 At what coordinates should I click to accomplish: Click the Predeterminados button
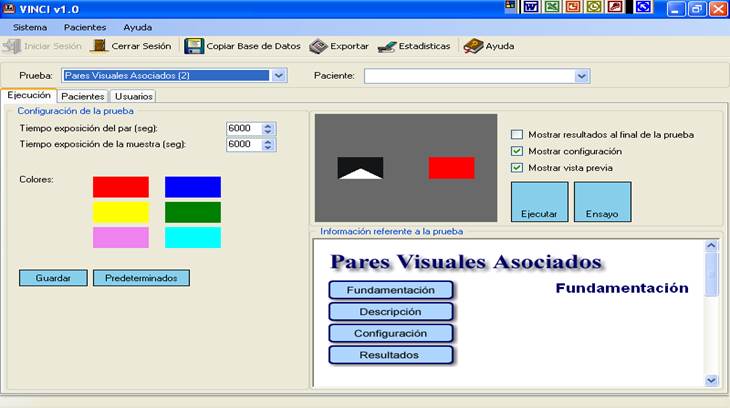pyautogui.click(x=141, y=278)
